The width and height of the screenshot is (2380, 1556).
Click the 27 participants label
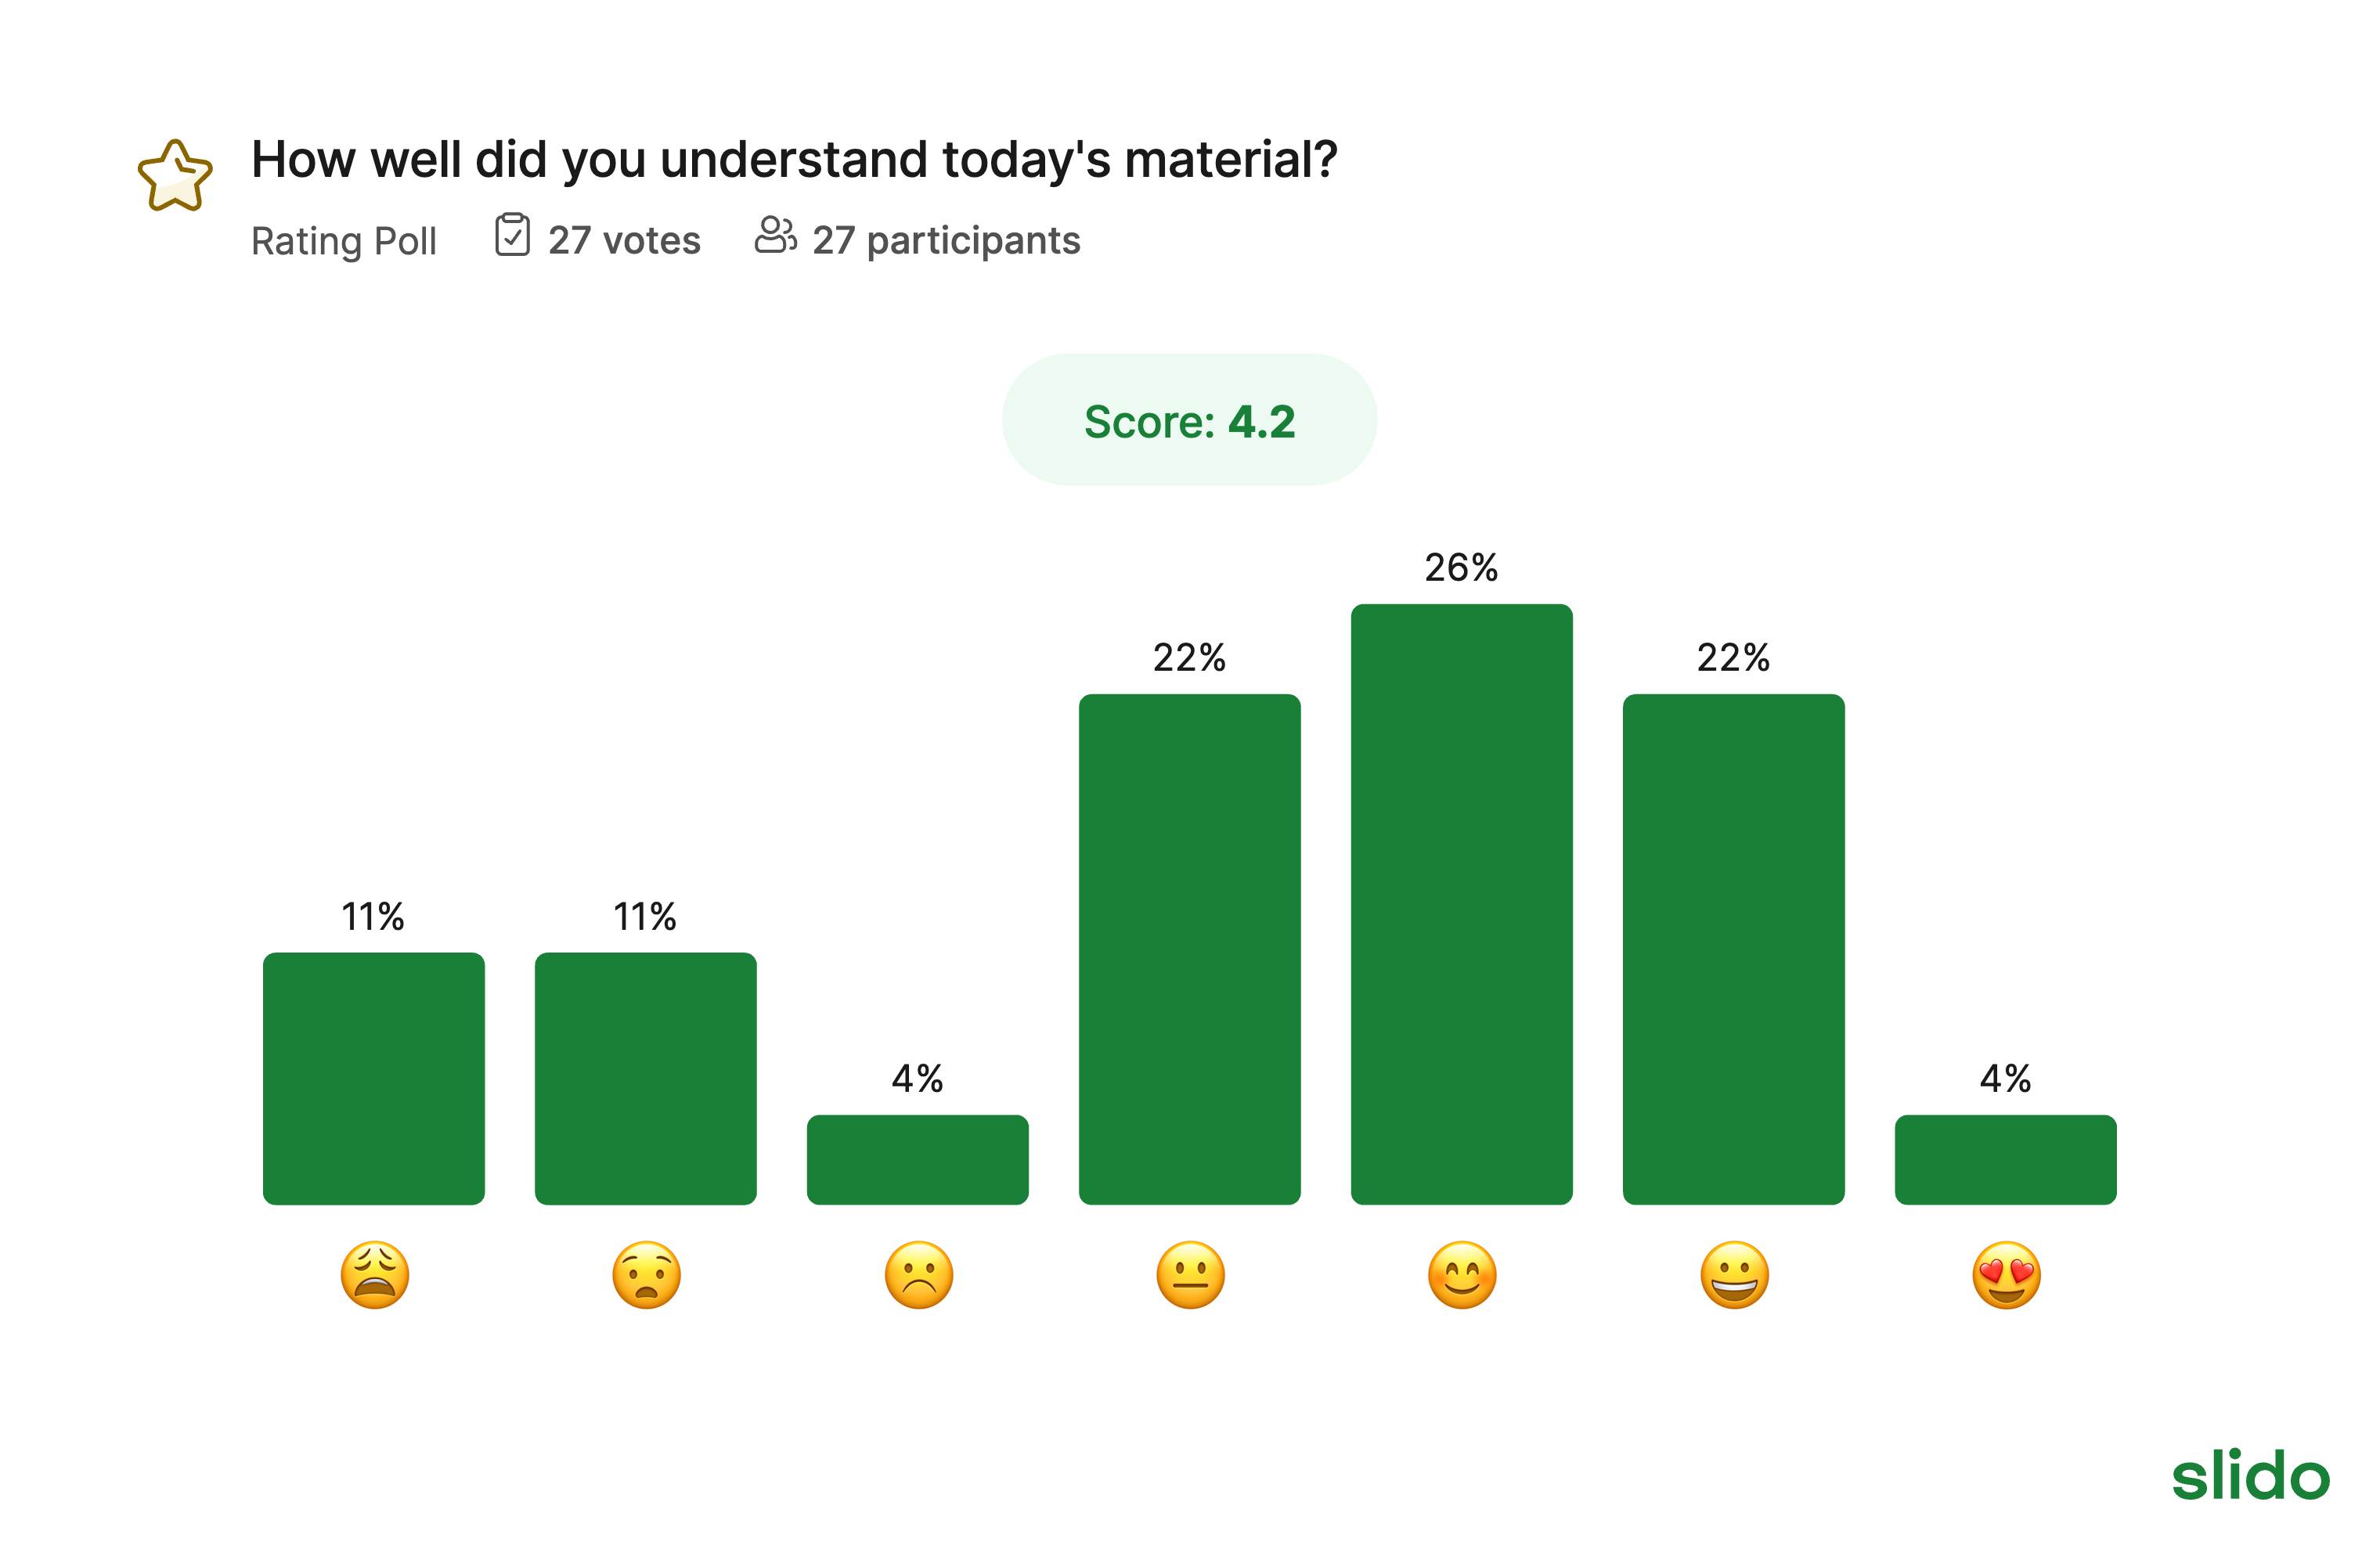946,241
